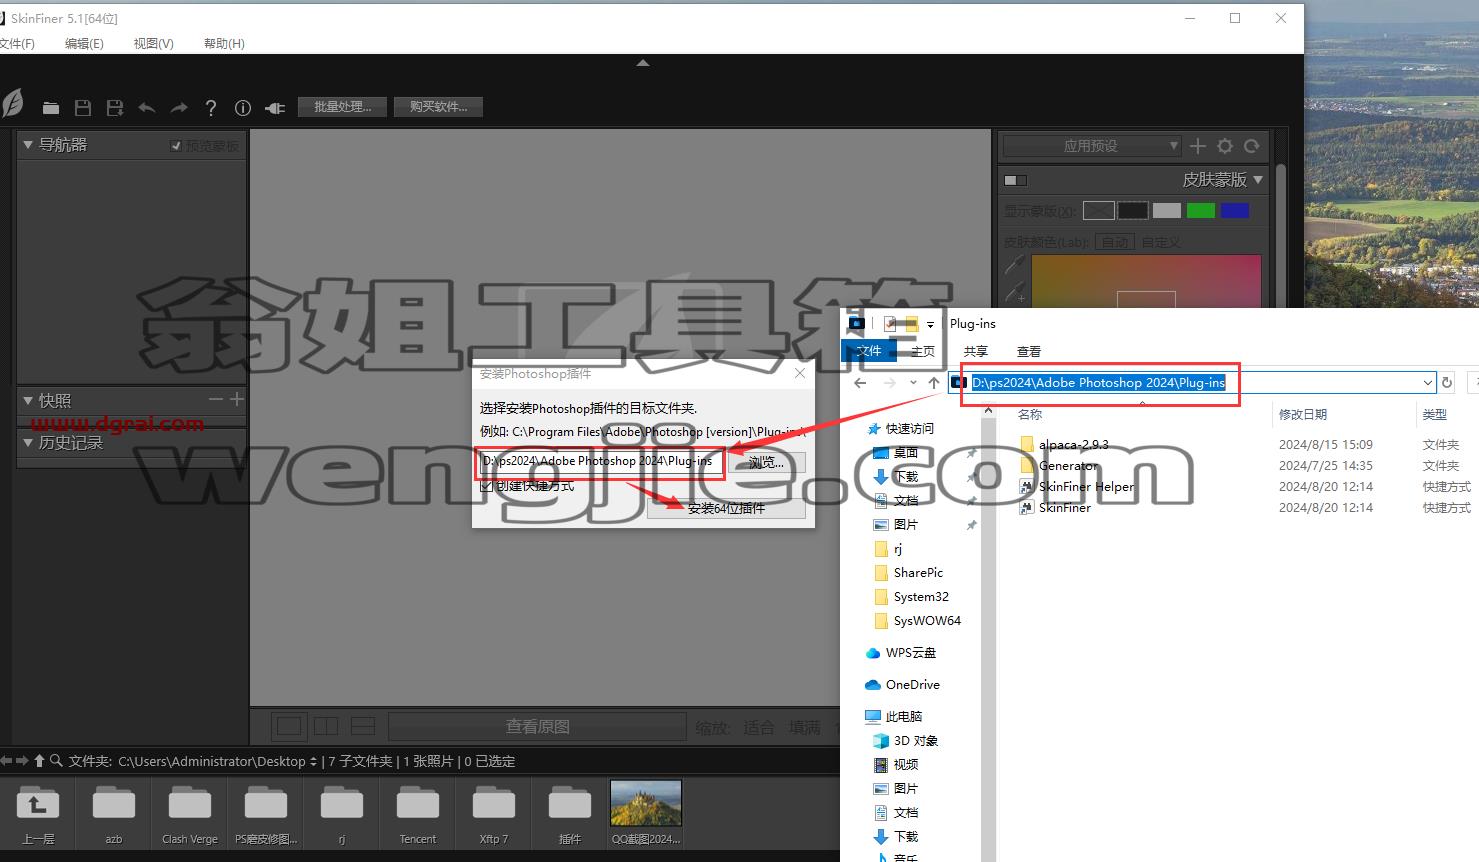
Task: Click the Save floppy disk icon
Action: (83, 108)
